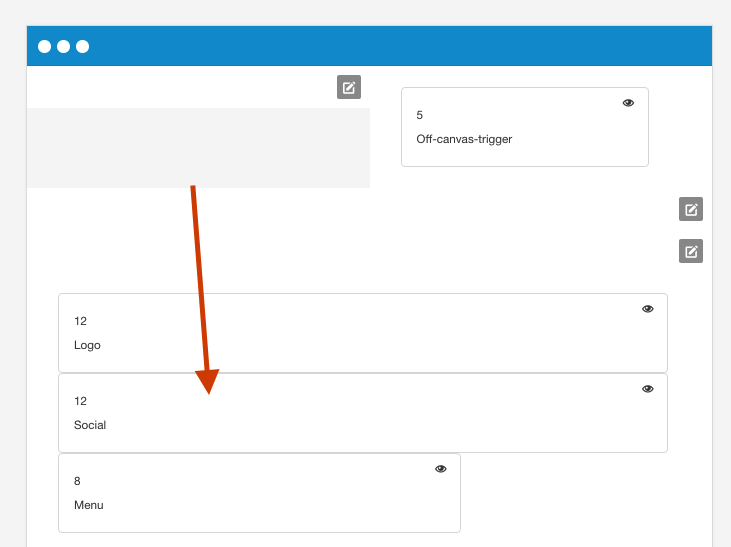
Task: Click the width value "12" in the Social card
Action: 80,401
